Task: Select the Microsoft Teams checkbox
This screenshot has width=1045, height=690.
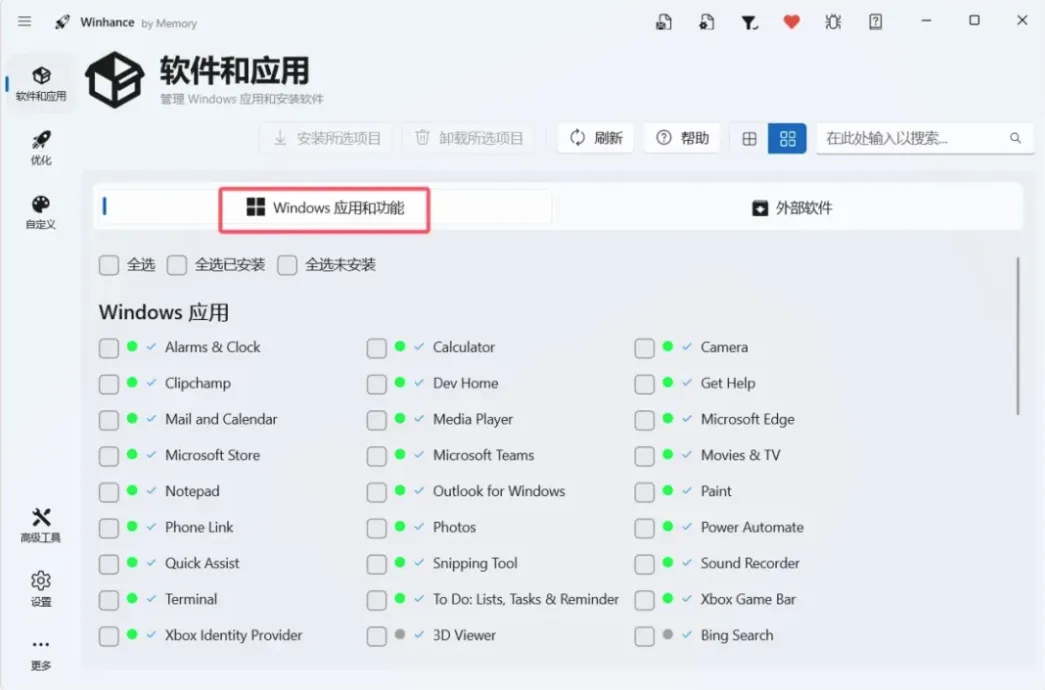Action: (377, 456)
